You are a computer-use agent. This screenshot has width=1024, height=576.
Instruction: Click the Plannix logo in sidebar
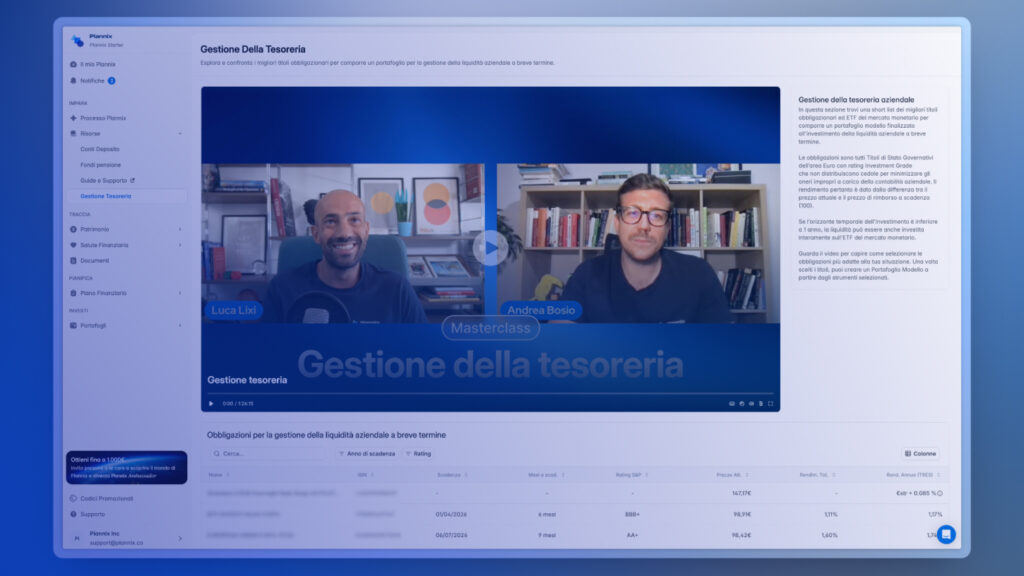point(77,41)
